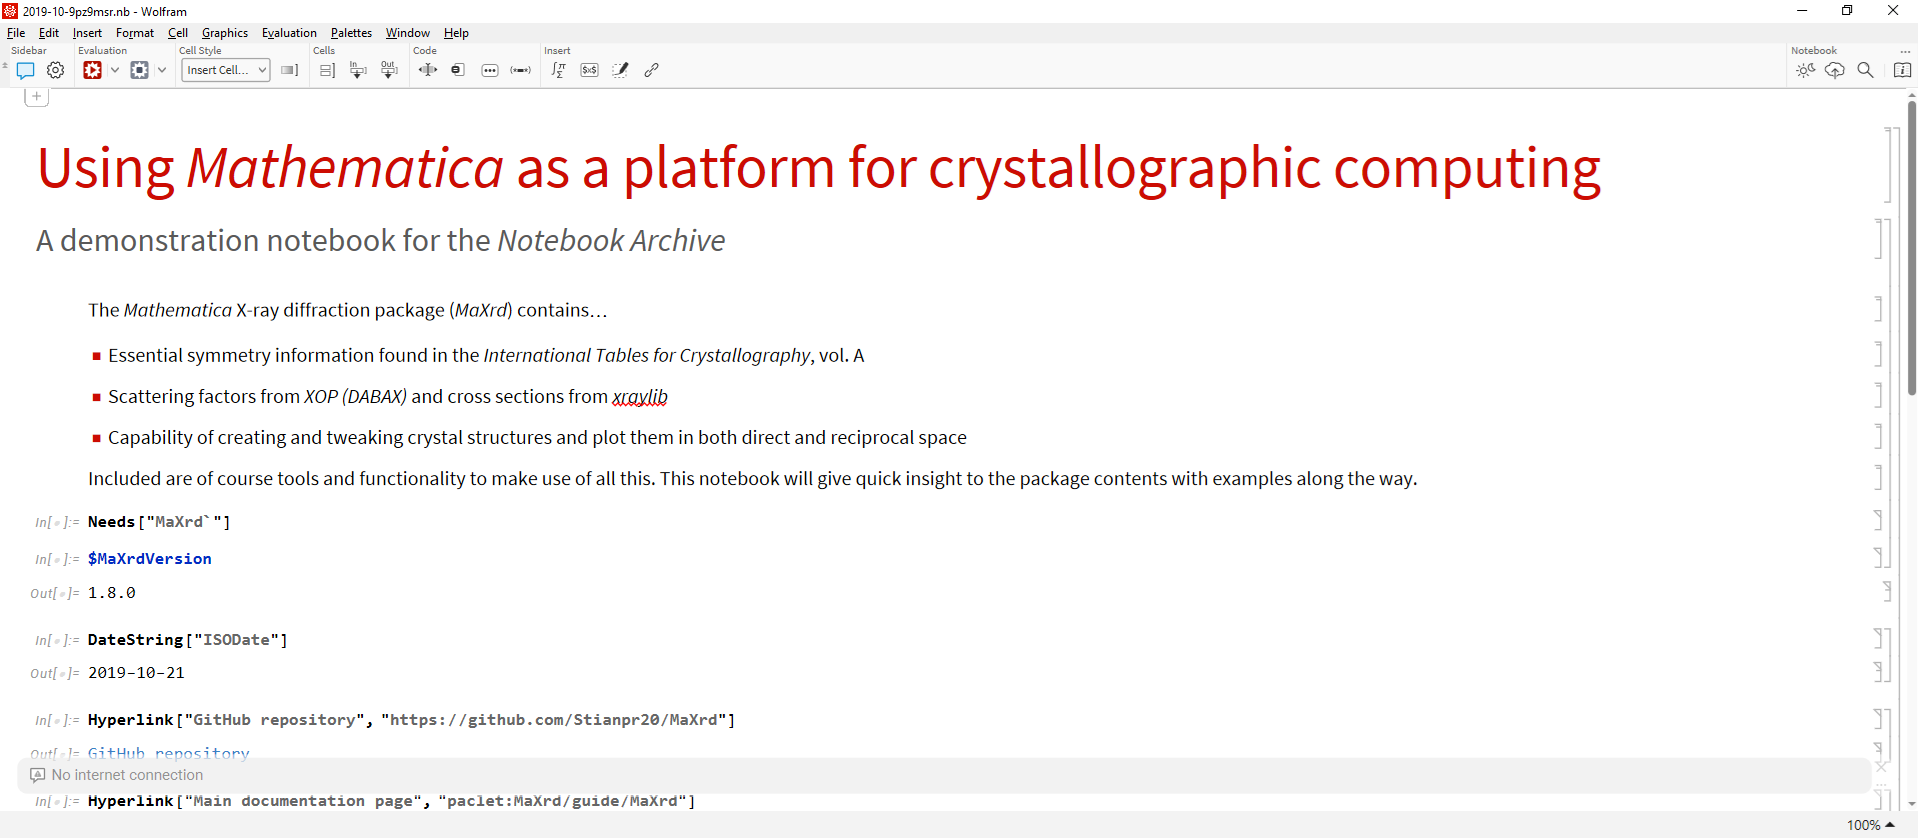Open the chat sidebar via speech-bubble icon
1918x838 pixels.
tap(26, 70)
